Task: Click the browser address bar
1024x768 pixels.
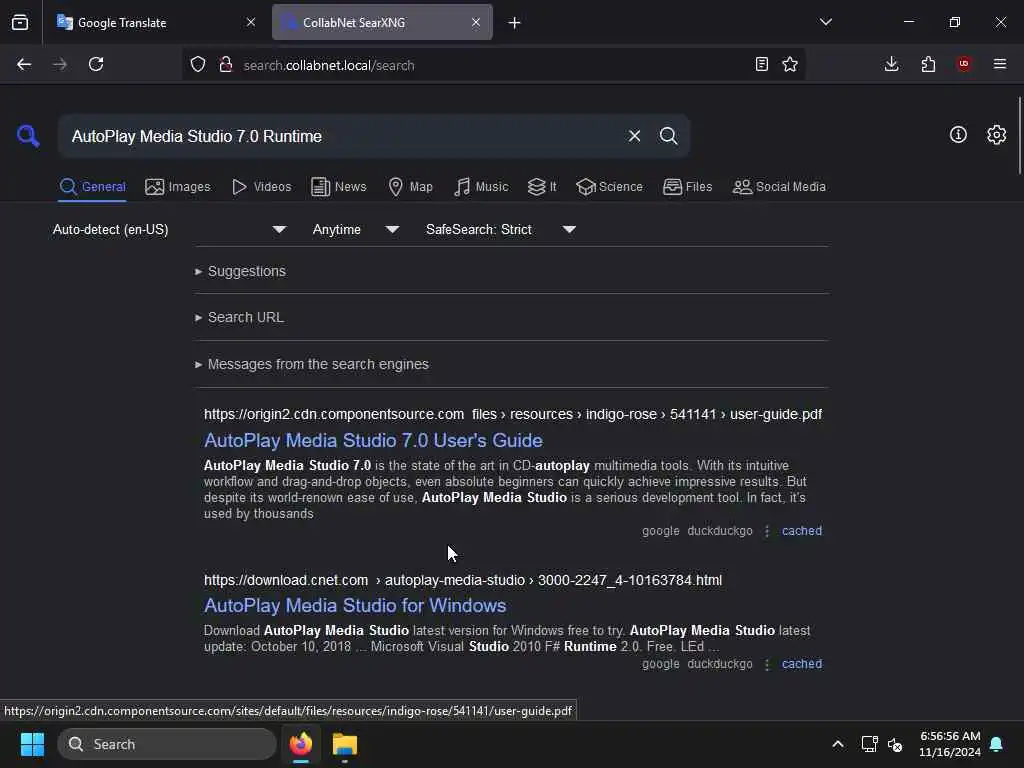Action: coord(493,65)
